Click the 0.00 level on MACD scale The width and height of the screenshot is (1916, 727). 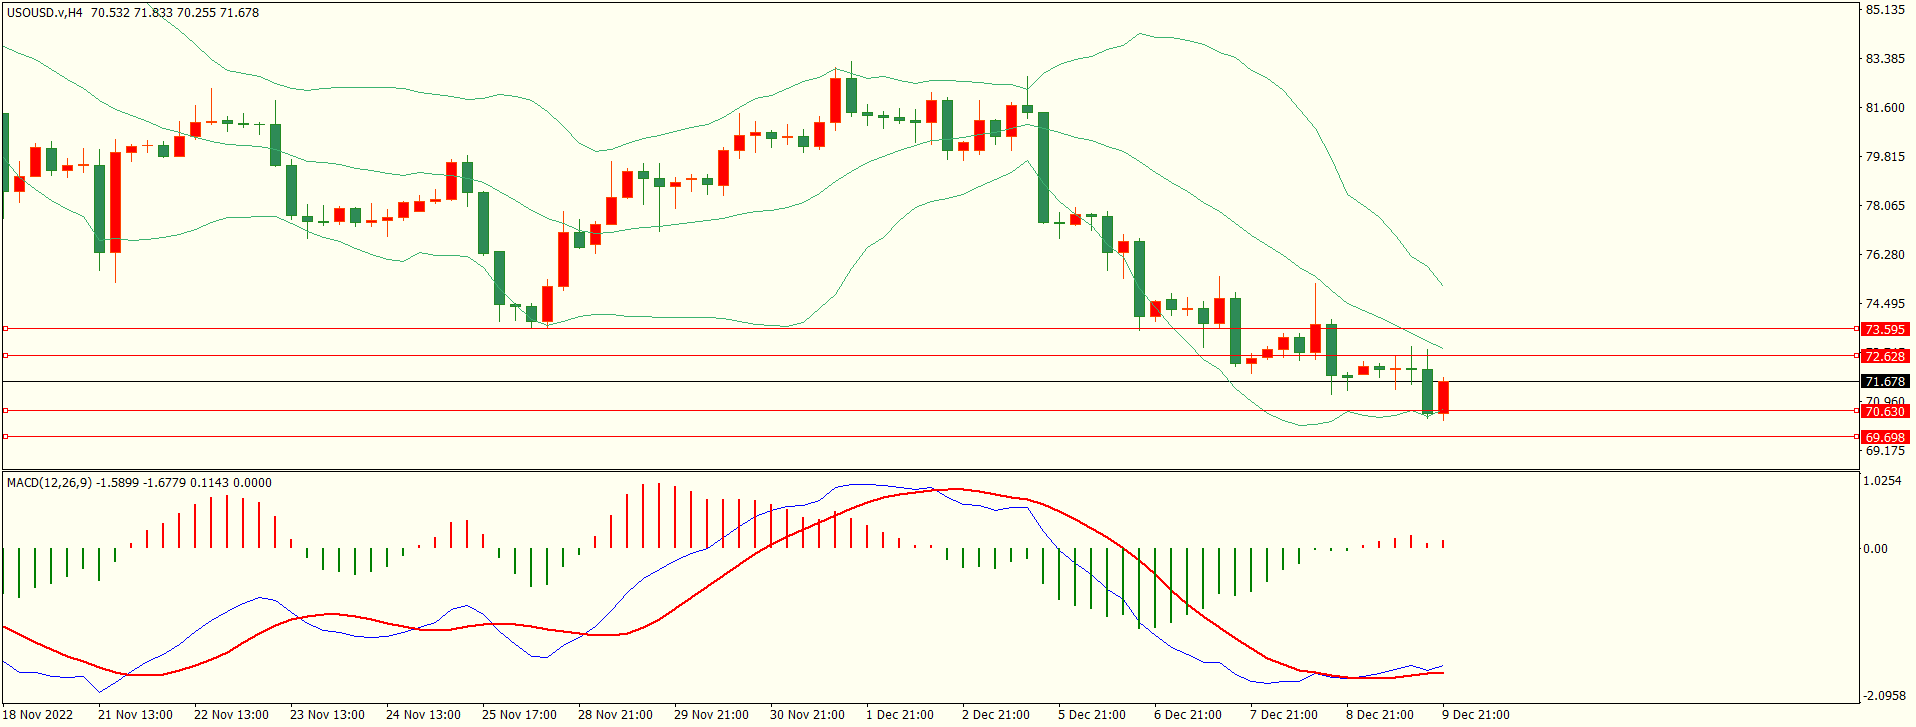(x=1875, y=548)
